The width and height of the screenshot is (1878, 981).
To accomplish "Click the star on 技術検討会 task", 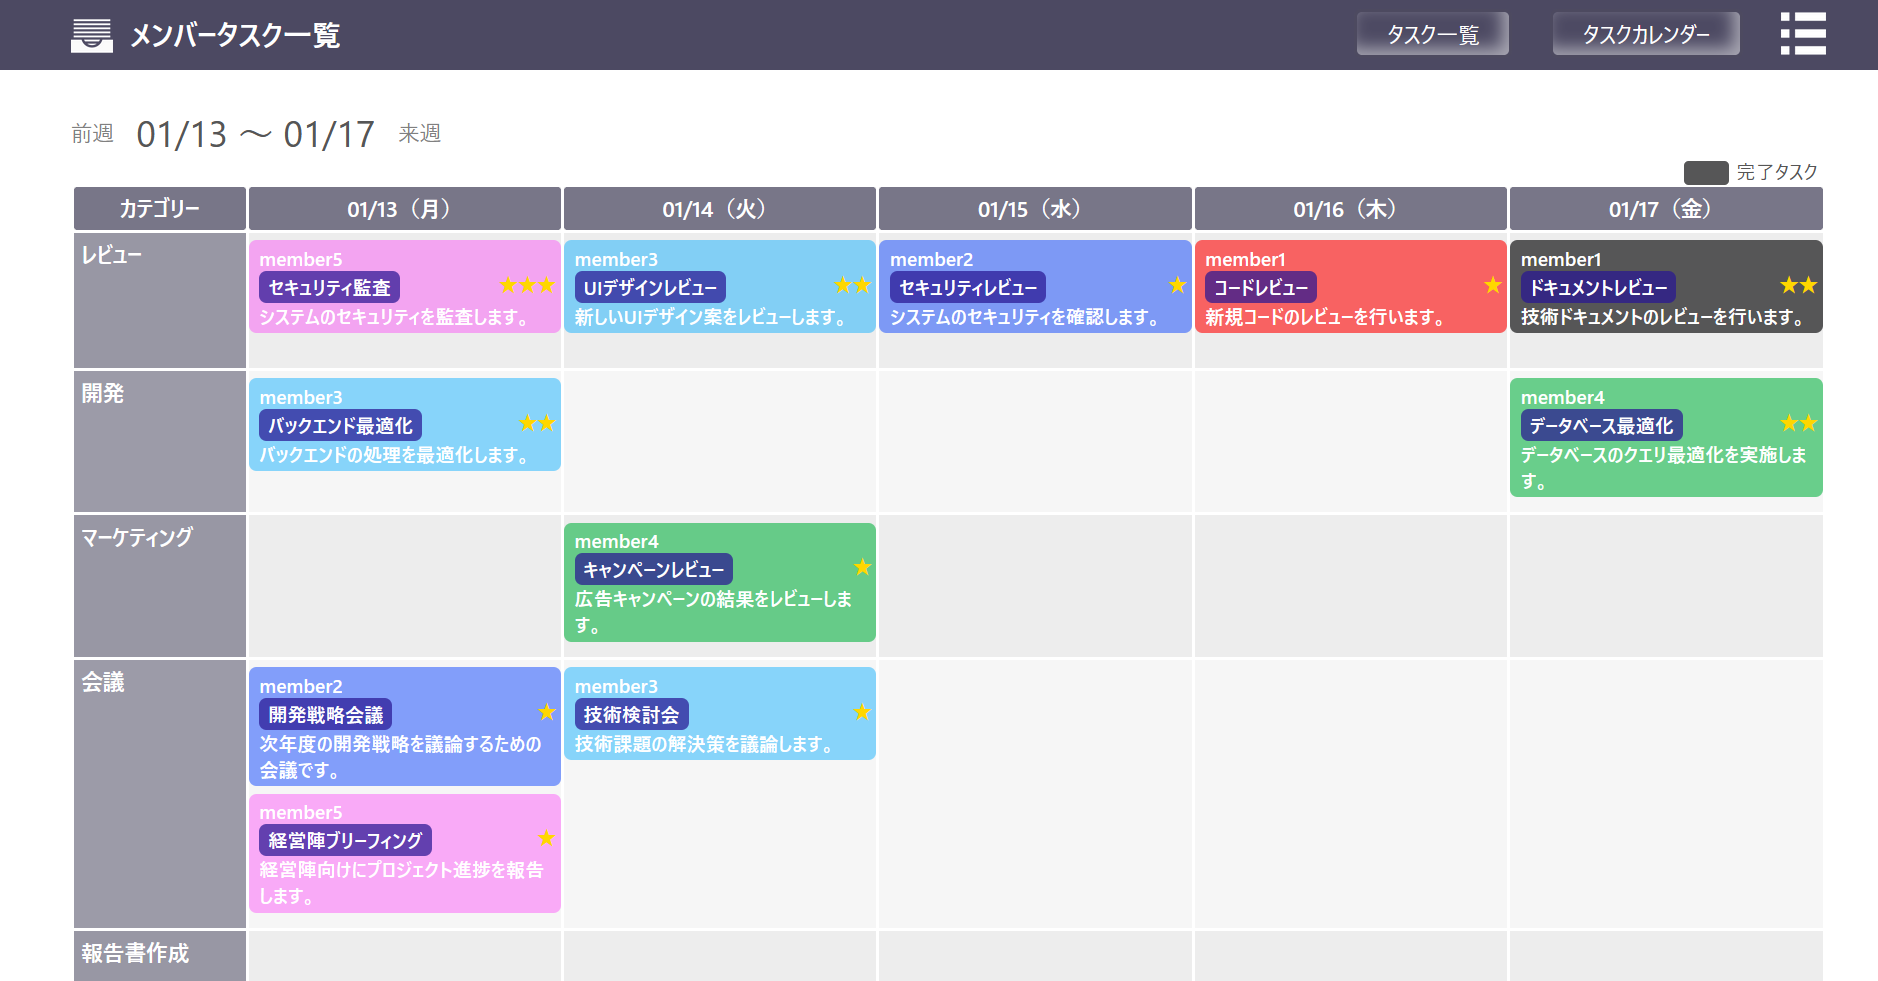I will pyautogui.click(x=862, y=713).
